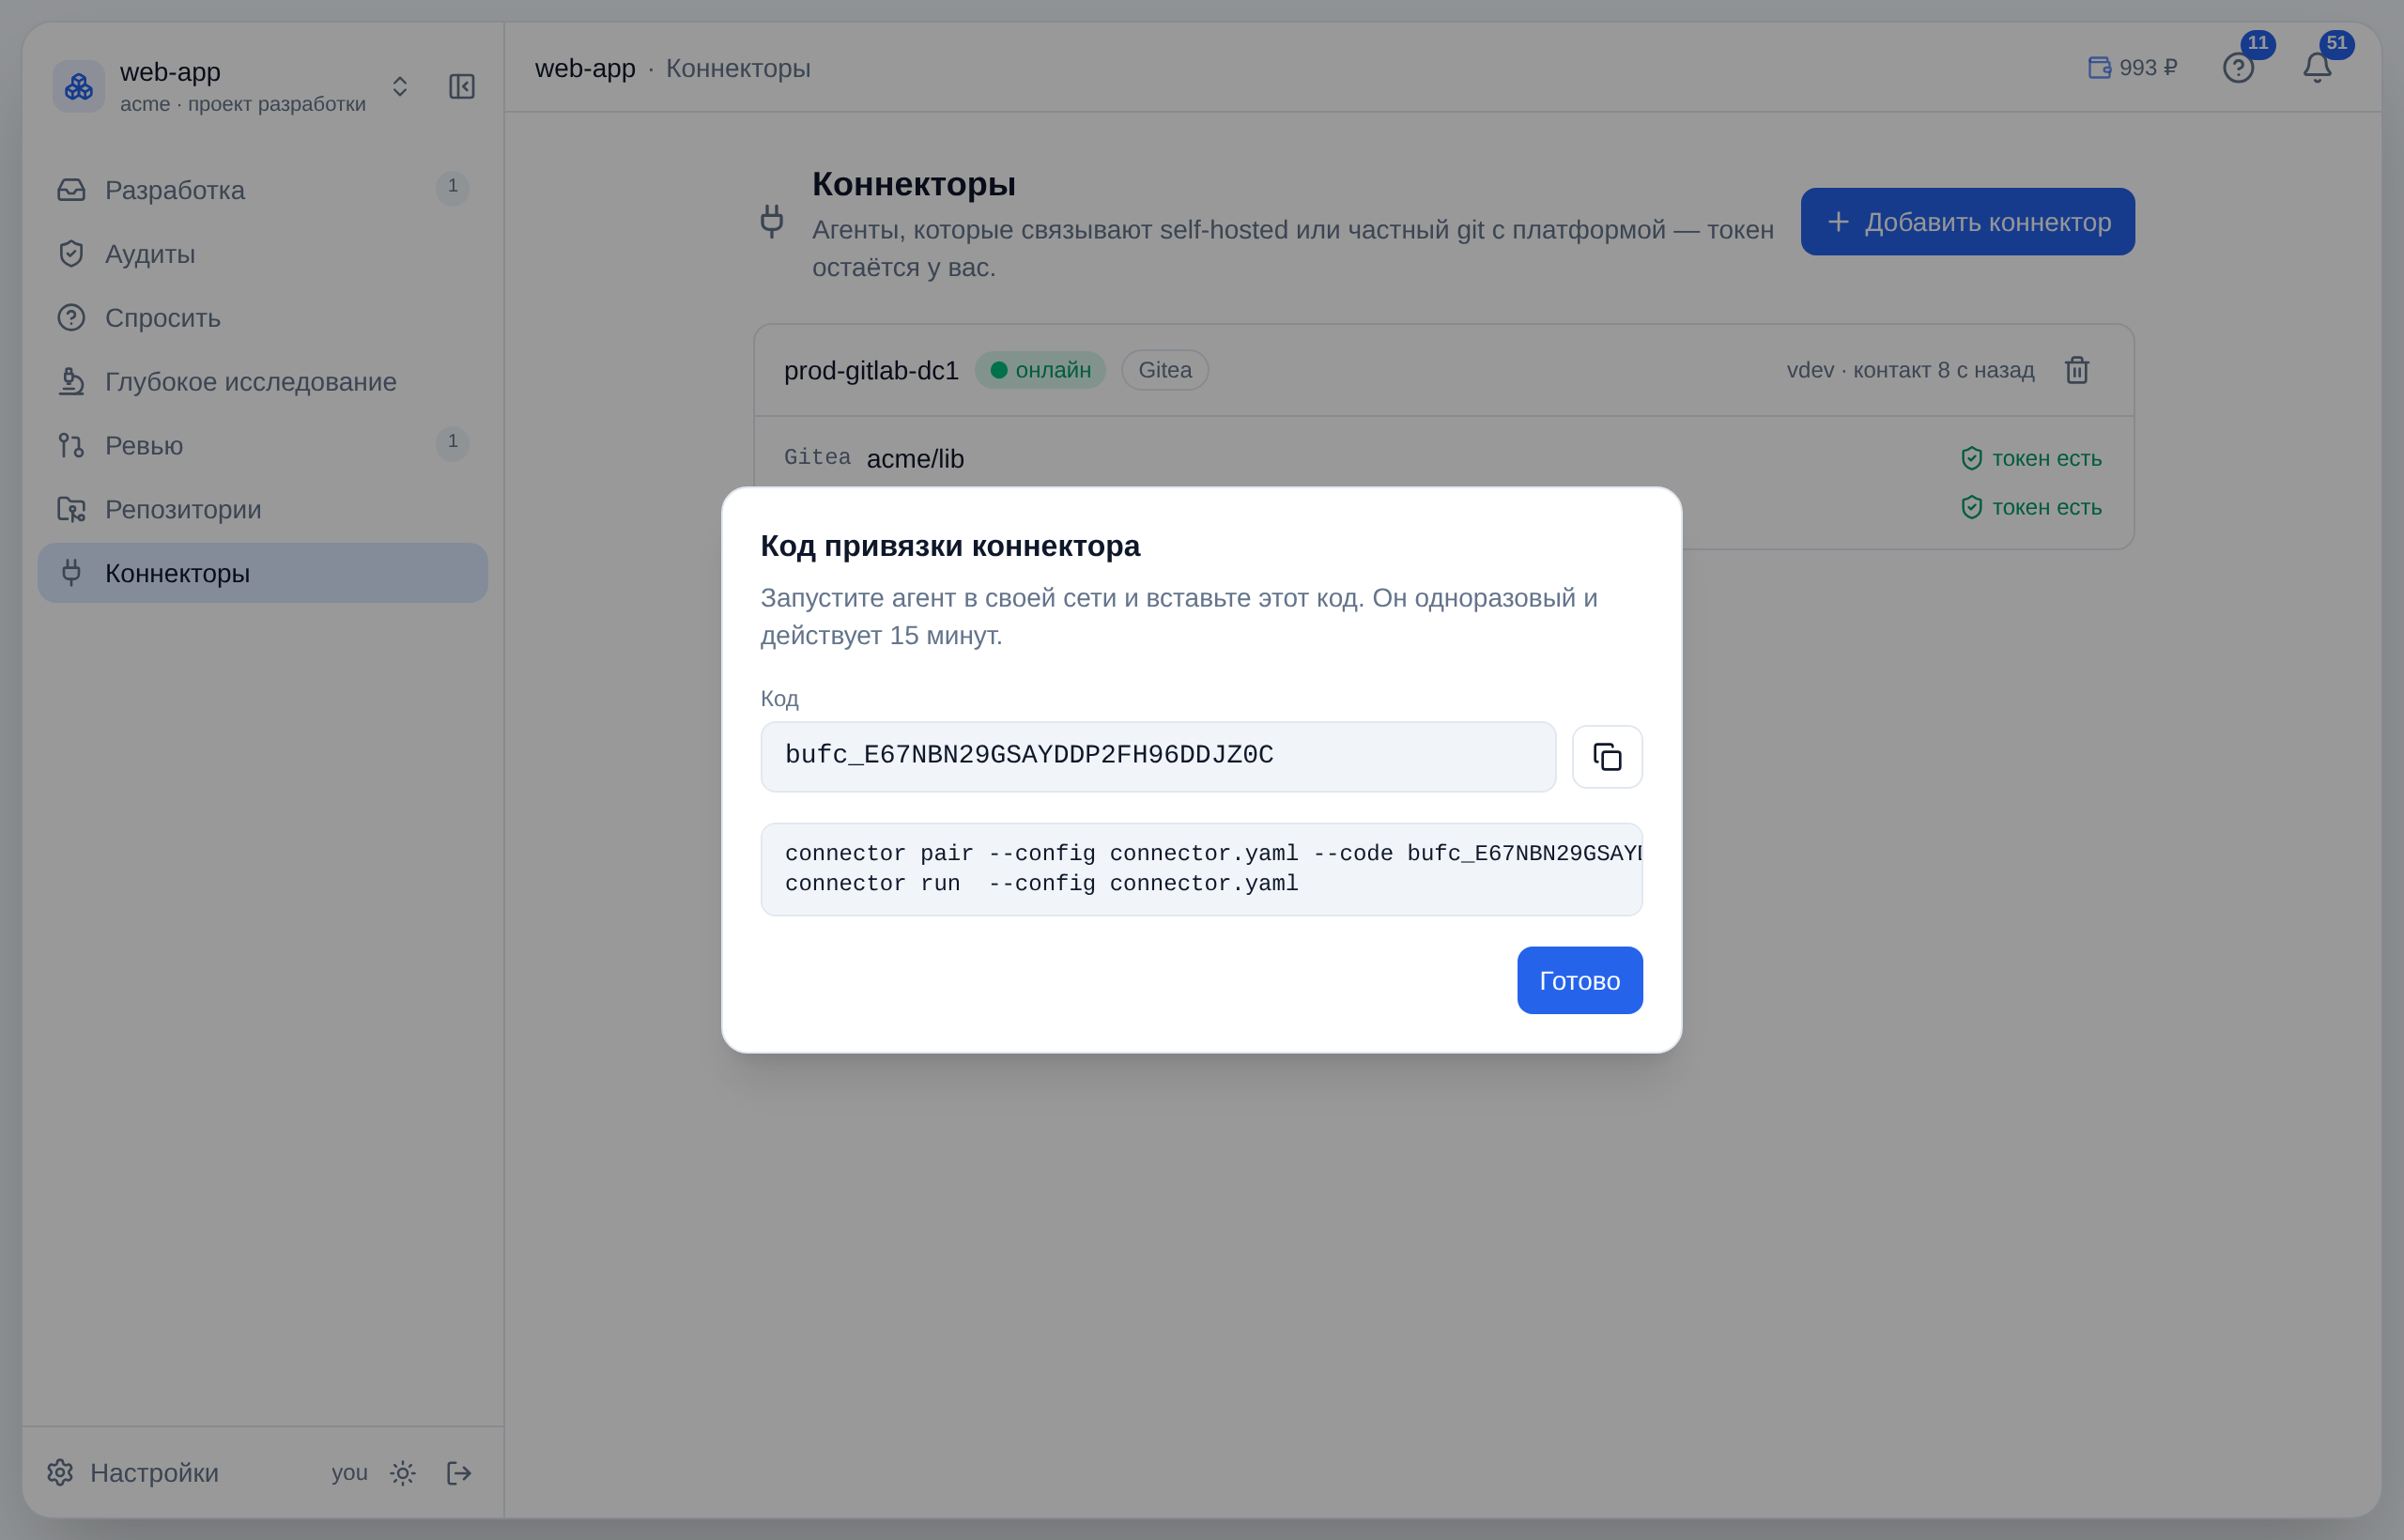2404x1540 pixels.
Task: Copy the pairing code with copy icon
Action: pyautogui.click(x=1607, y=757)
